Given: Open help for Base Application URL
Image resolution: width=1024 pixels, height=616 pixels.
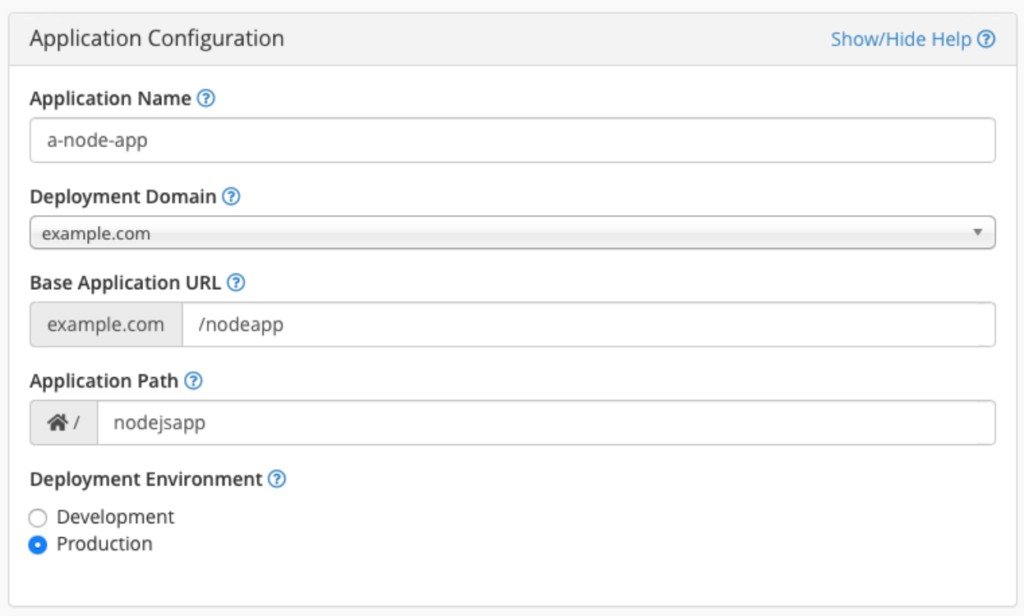Looking at the screenshot, I should [236, 283].
